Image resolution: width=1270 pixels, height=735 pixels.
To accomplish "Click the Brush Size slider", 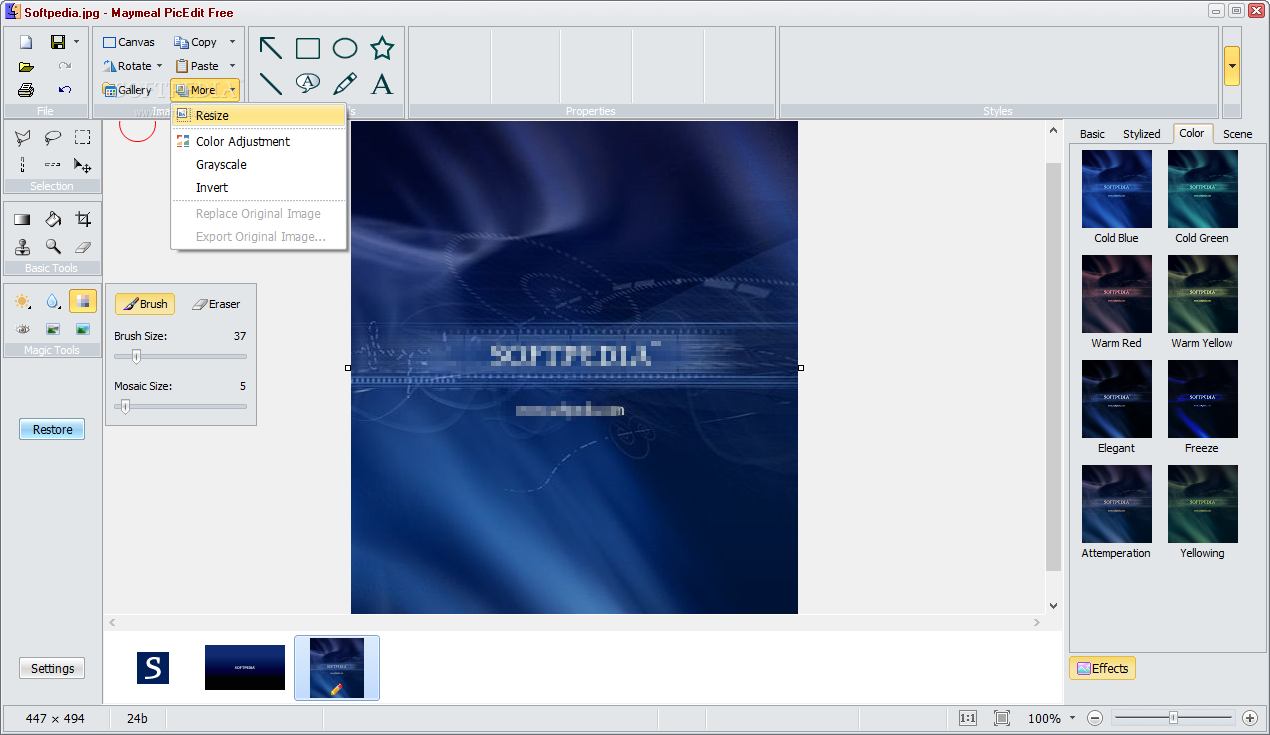I will pos(180,356).
